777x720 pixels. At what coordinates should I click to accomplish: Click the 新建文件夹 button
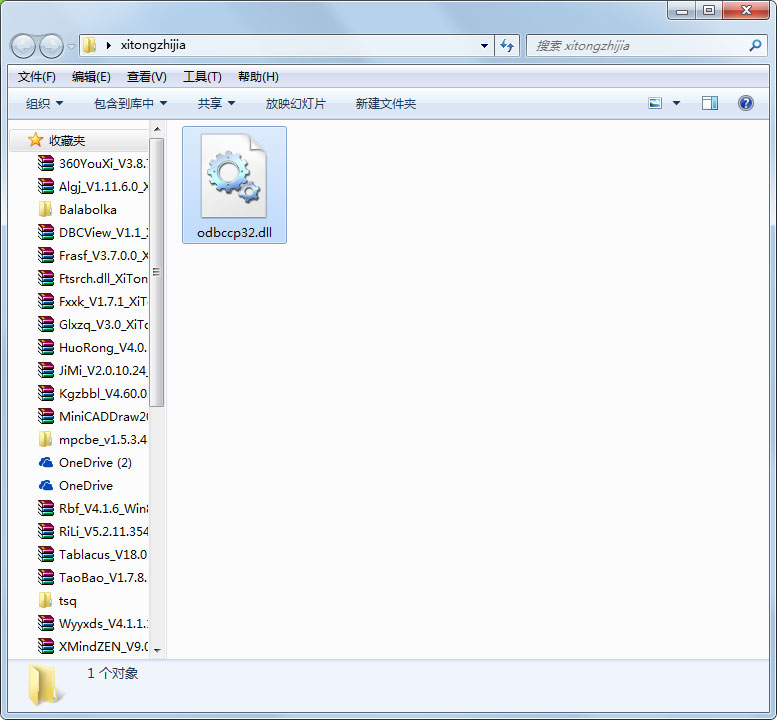coord(385,103)
